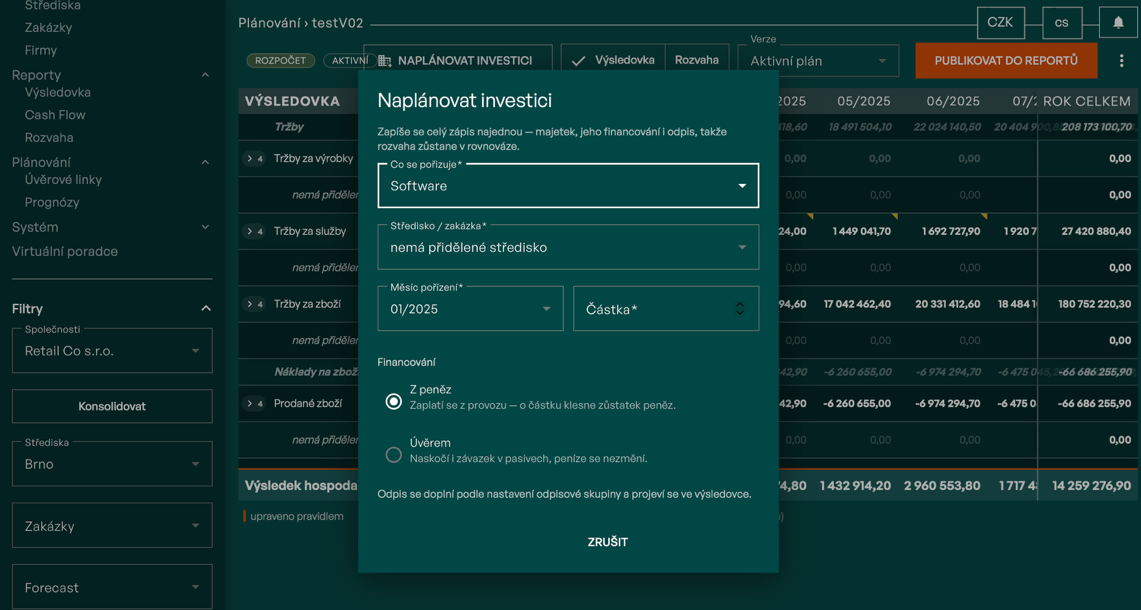Open the Výsledovka report in sidebar

(57, 92)
